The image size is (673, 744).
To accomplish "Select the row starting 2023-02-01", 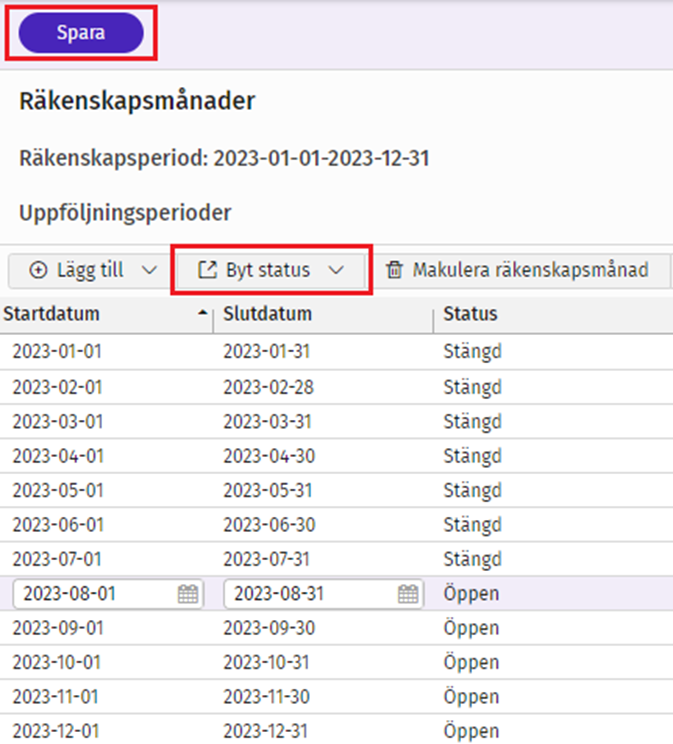I will click(x=336, y=387).
